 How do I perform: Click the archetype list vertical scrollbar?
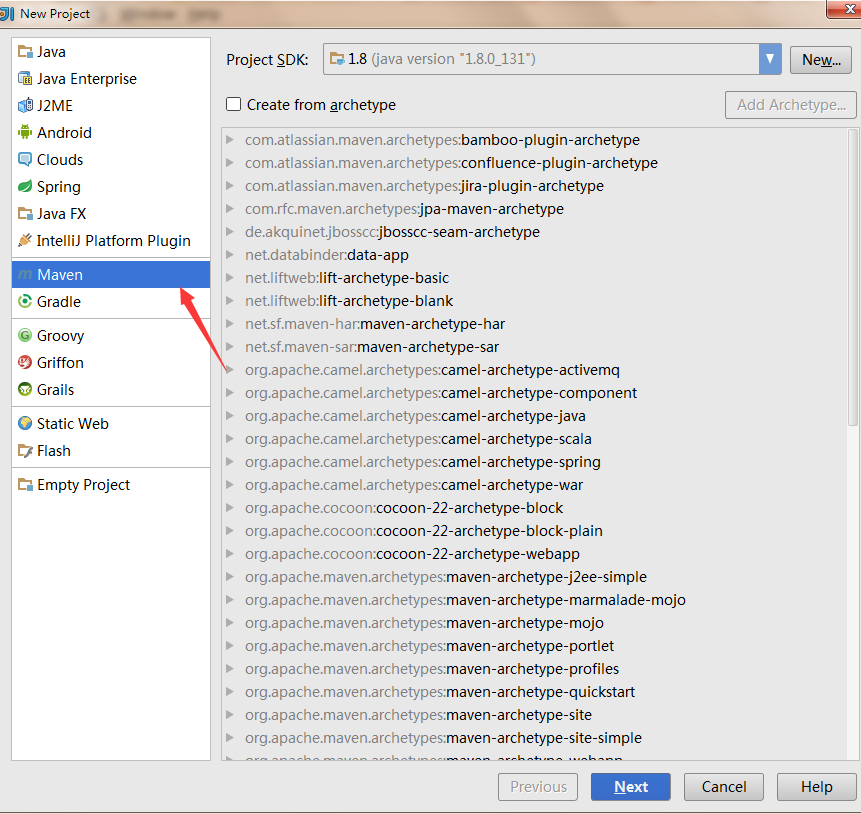852,280
